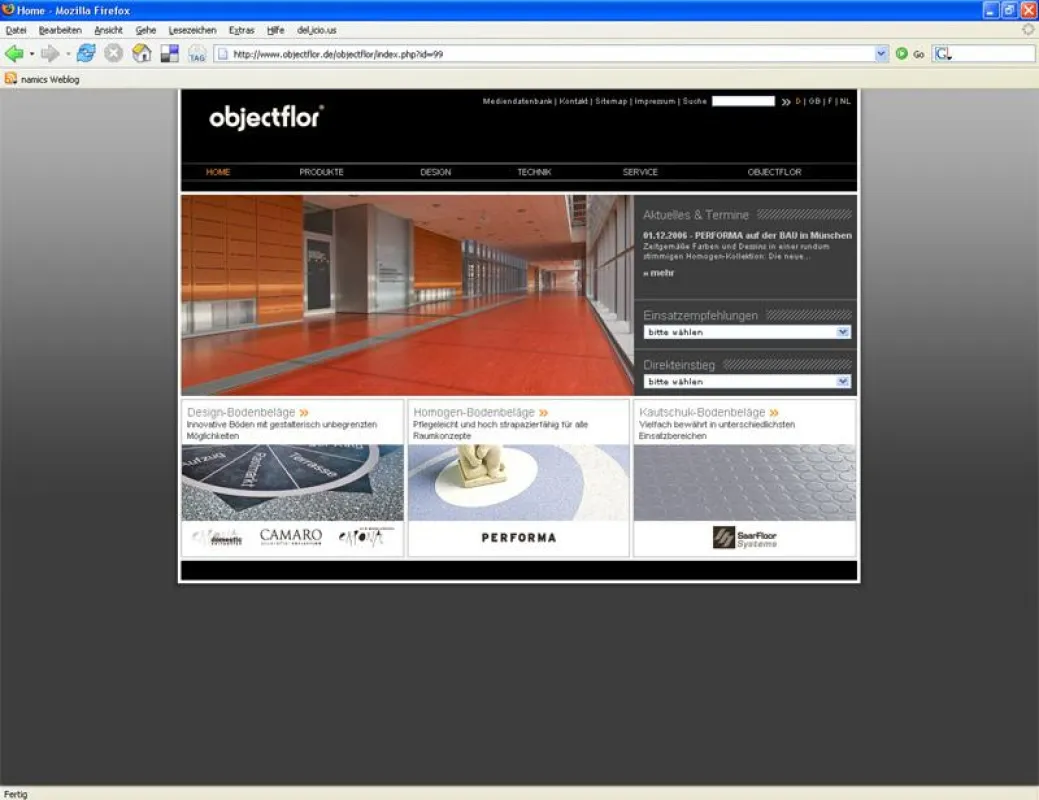Open the Impressum link

655,101
